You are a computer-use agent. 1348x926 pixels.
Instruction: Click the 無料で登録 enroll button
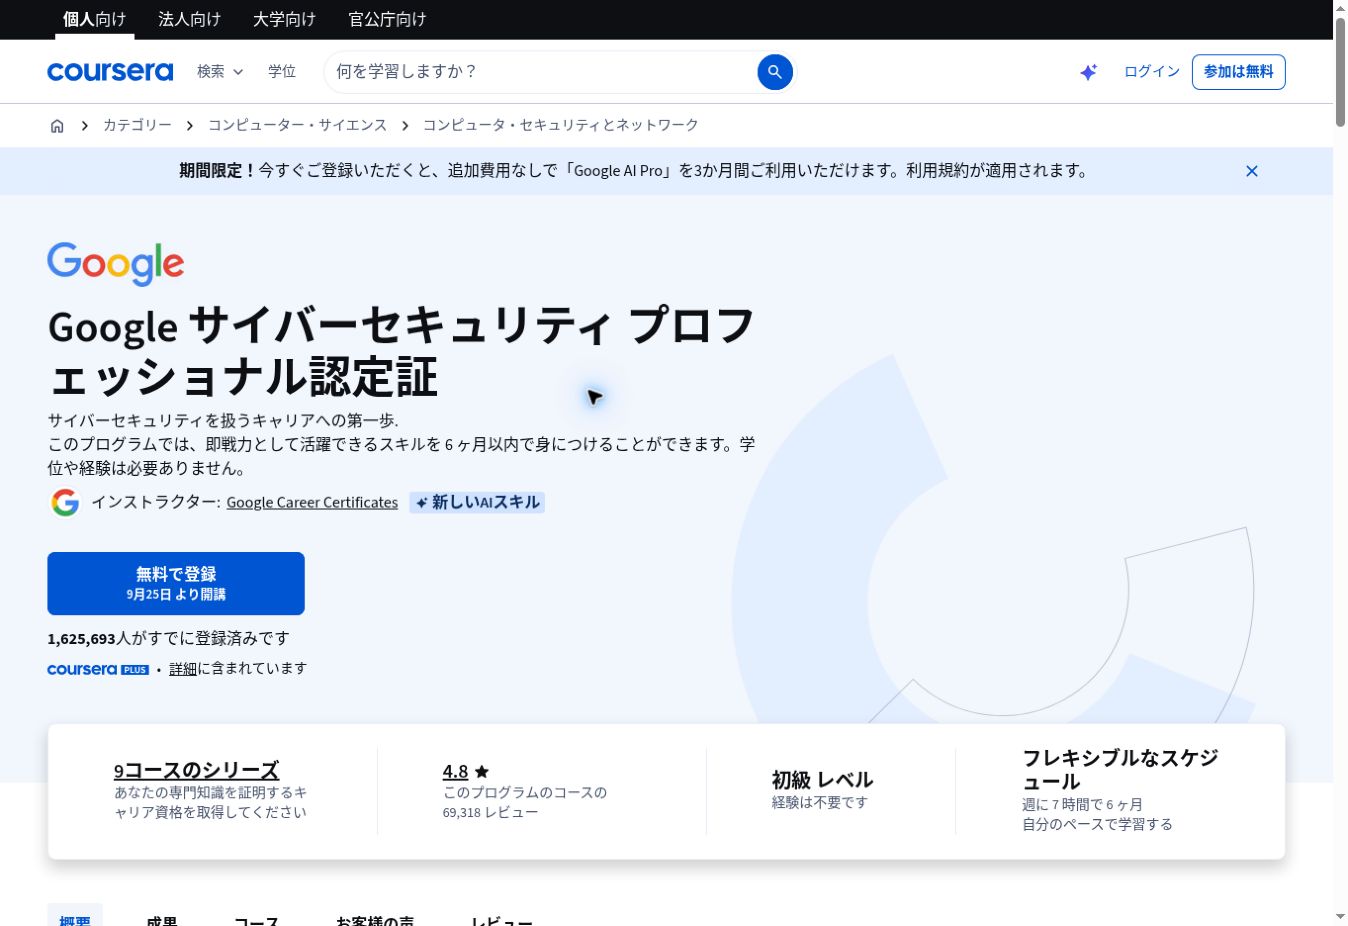coord(176,583)
